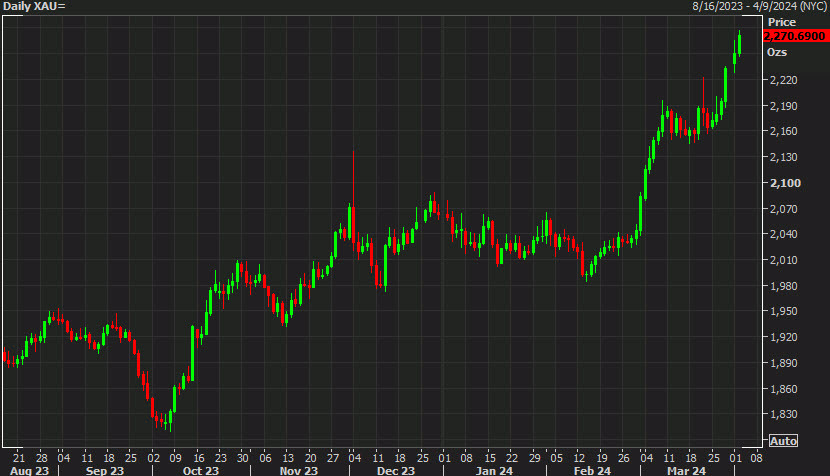Click the Daily XAU= chart title

pos(34,6)
